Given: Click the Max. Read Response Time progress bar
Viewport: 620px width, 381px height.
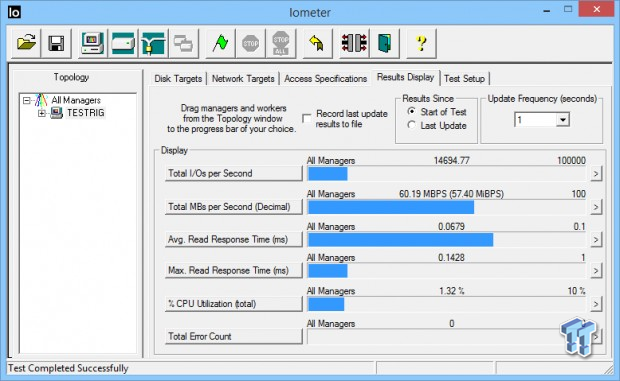Looking at the screenshot, I should 447,271.
